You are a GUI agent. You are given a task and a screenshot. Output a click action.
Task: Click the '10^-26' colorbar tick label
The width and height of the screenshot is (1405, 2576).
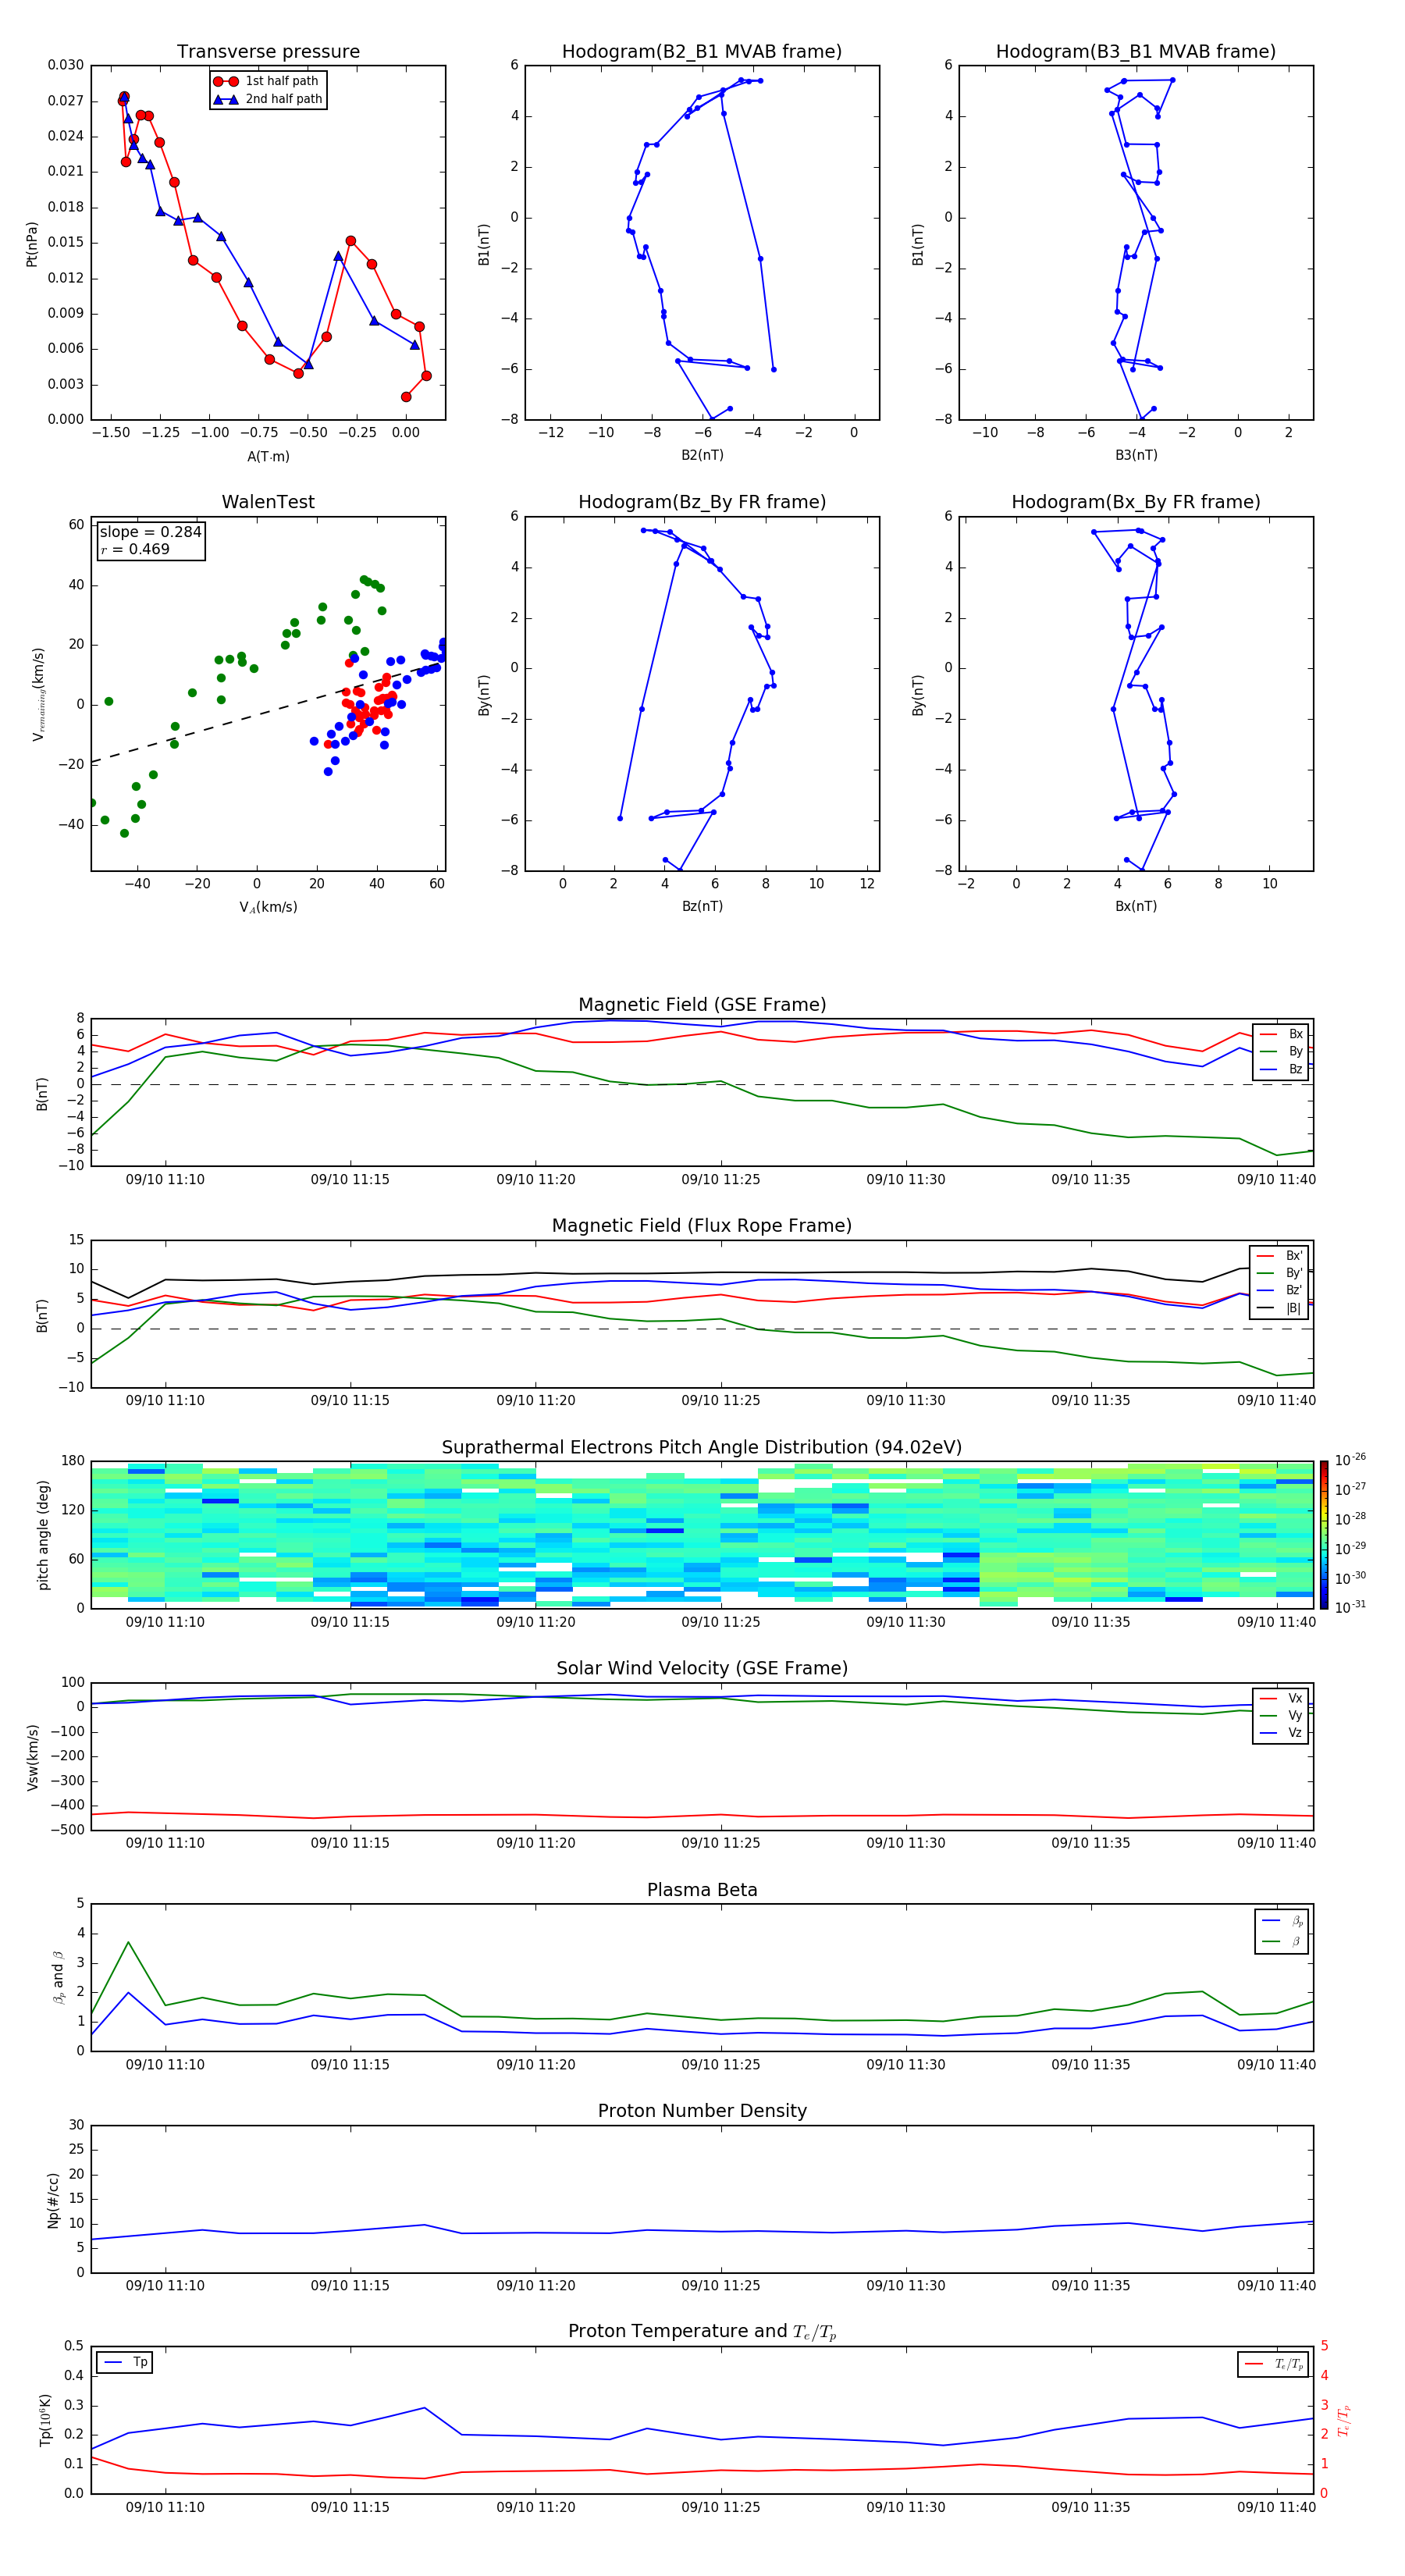[1350, 1460]
